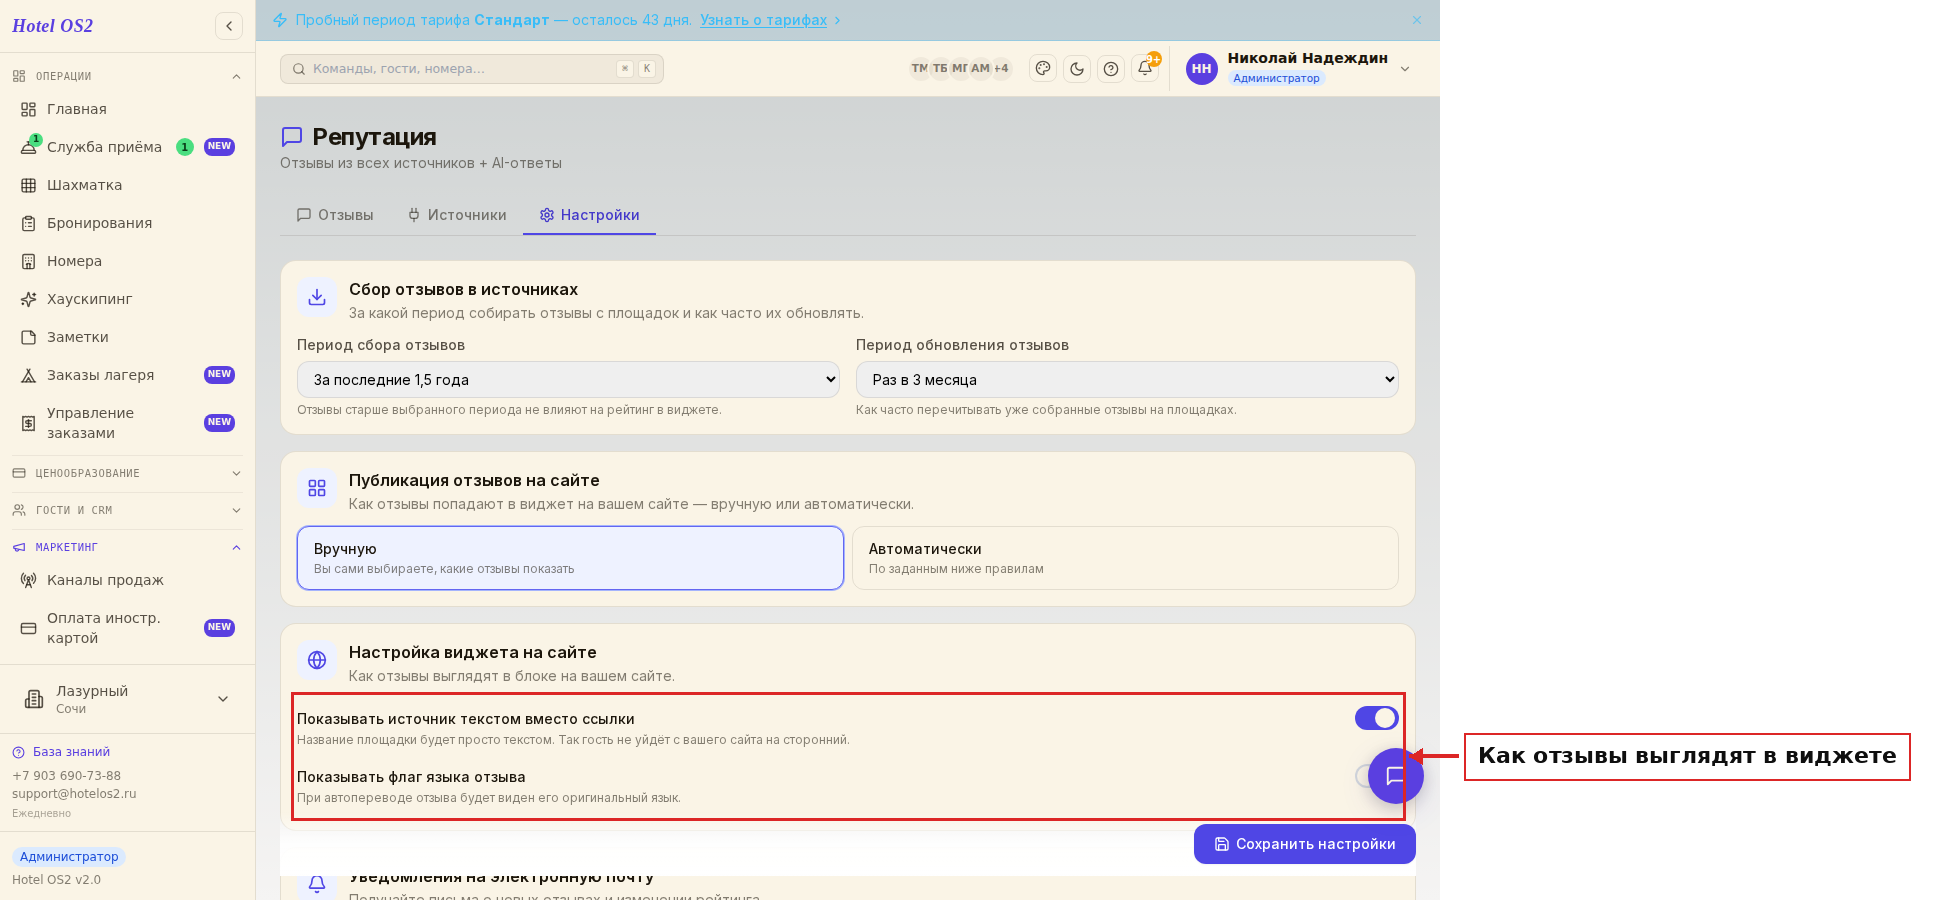Open Оплата иностр. картой page

pos(127,628)
